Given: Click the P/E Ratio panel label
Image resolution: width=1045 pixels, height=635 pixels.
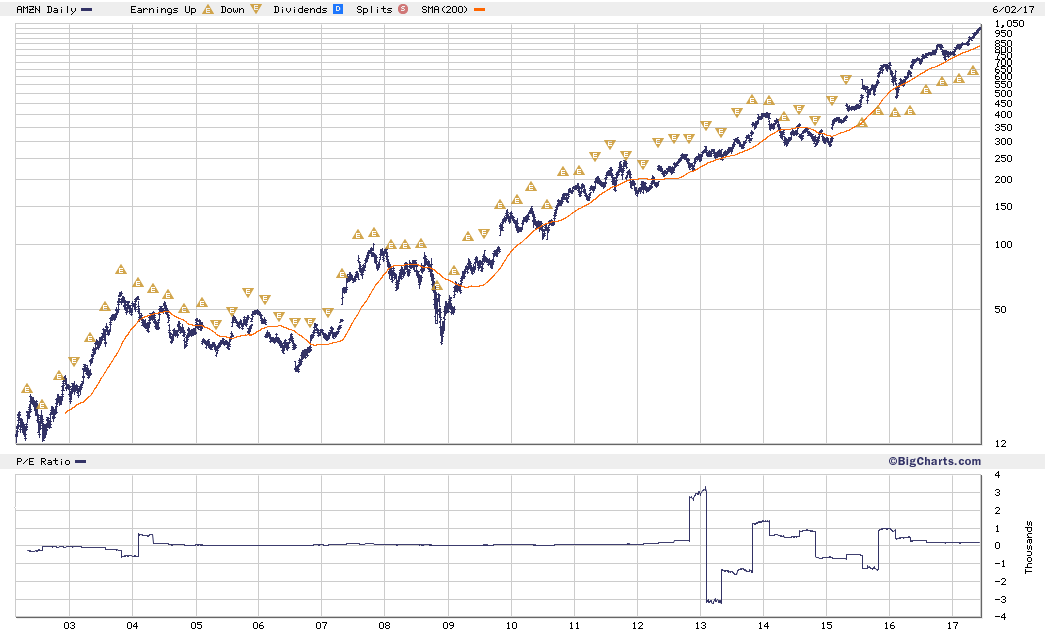Looking at the screenshot, I should coord(43,462).
